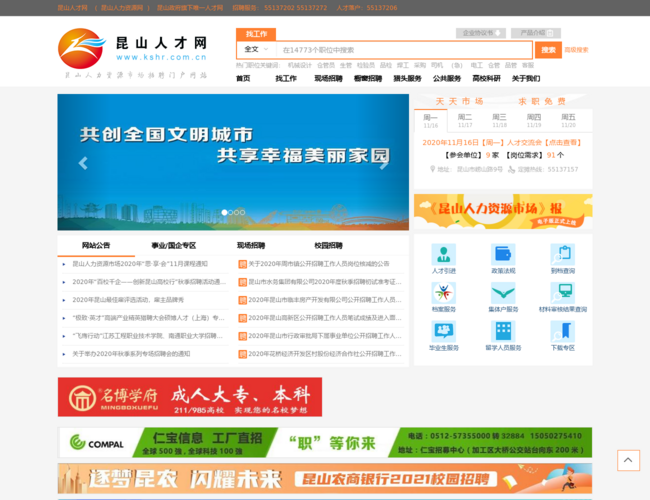Open 猎头服务 in the navigation bar
The height and width of the screenshot is (500, 650).
[x=407, y=78]
